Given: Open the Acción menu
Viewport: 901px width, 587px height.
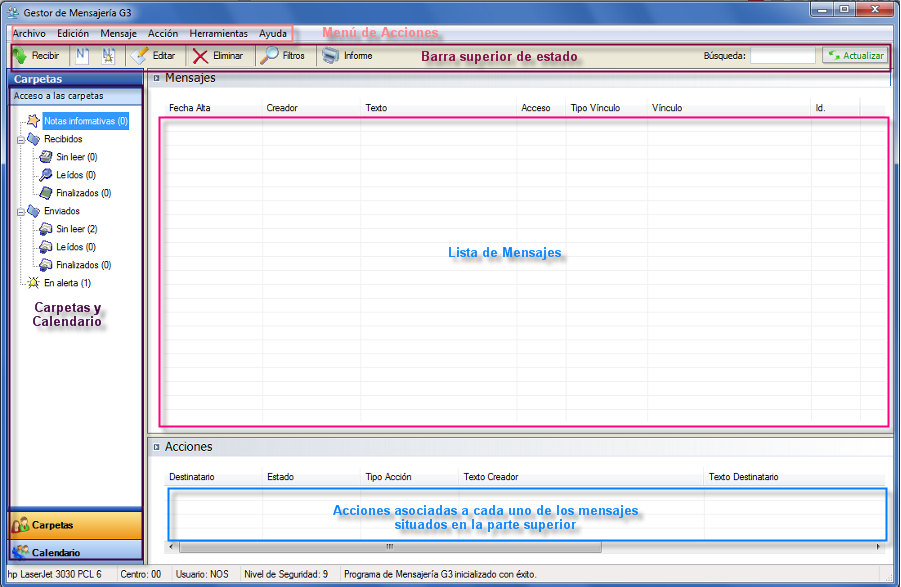Looking at the screenshot, I should [x=163, y=33].
